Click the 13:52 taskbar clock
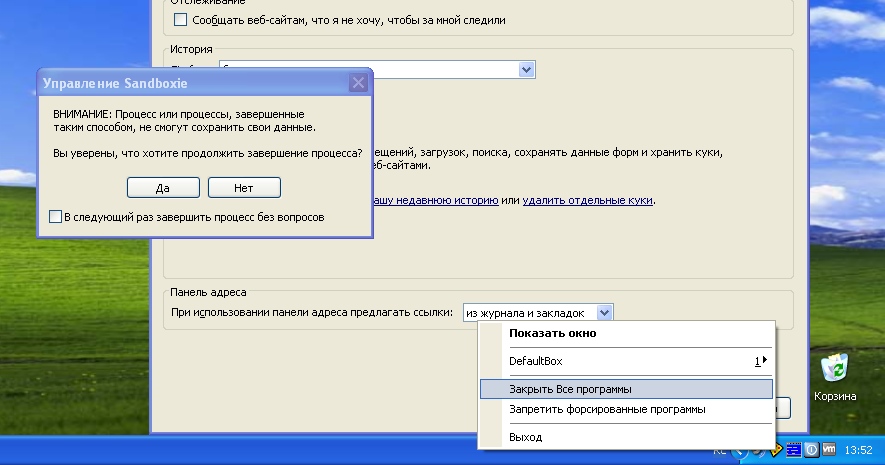 pyautogui.click(x=858, y=450)
